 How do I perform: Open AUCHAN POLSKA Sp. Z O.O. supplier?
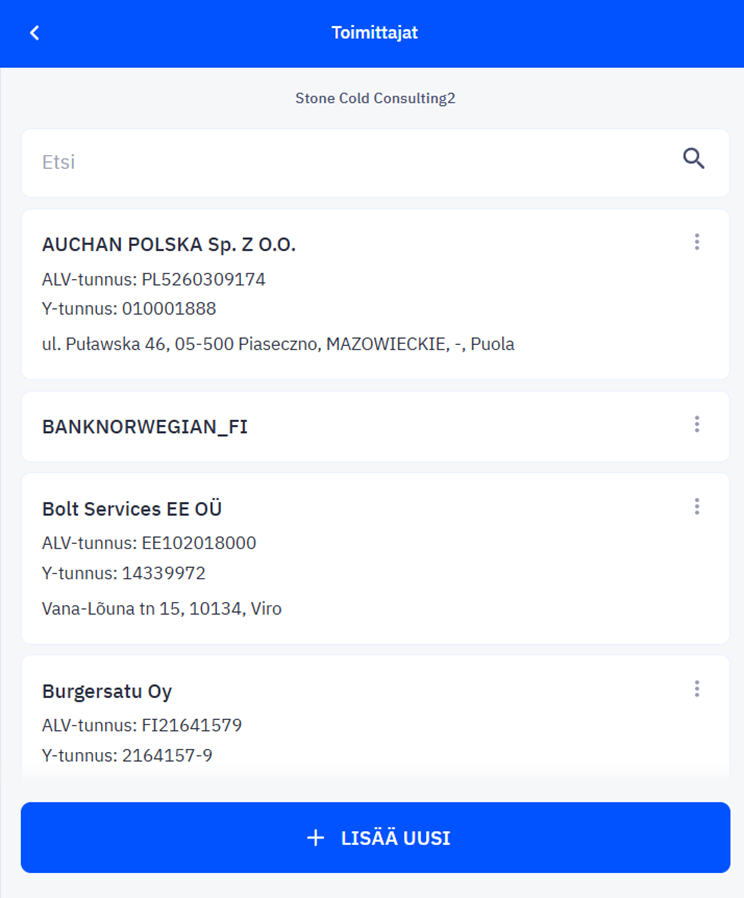point(169,245)
